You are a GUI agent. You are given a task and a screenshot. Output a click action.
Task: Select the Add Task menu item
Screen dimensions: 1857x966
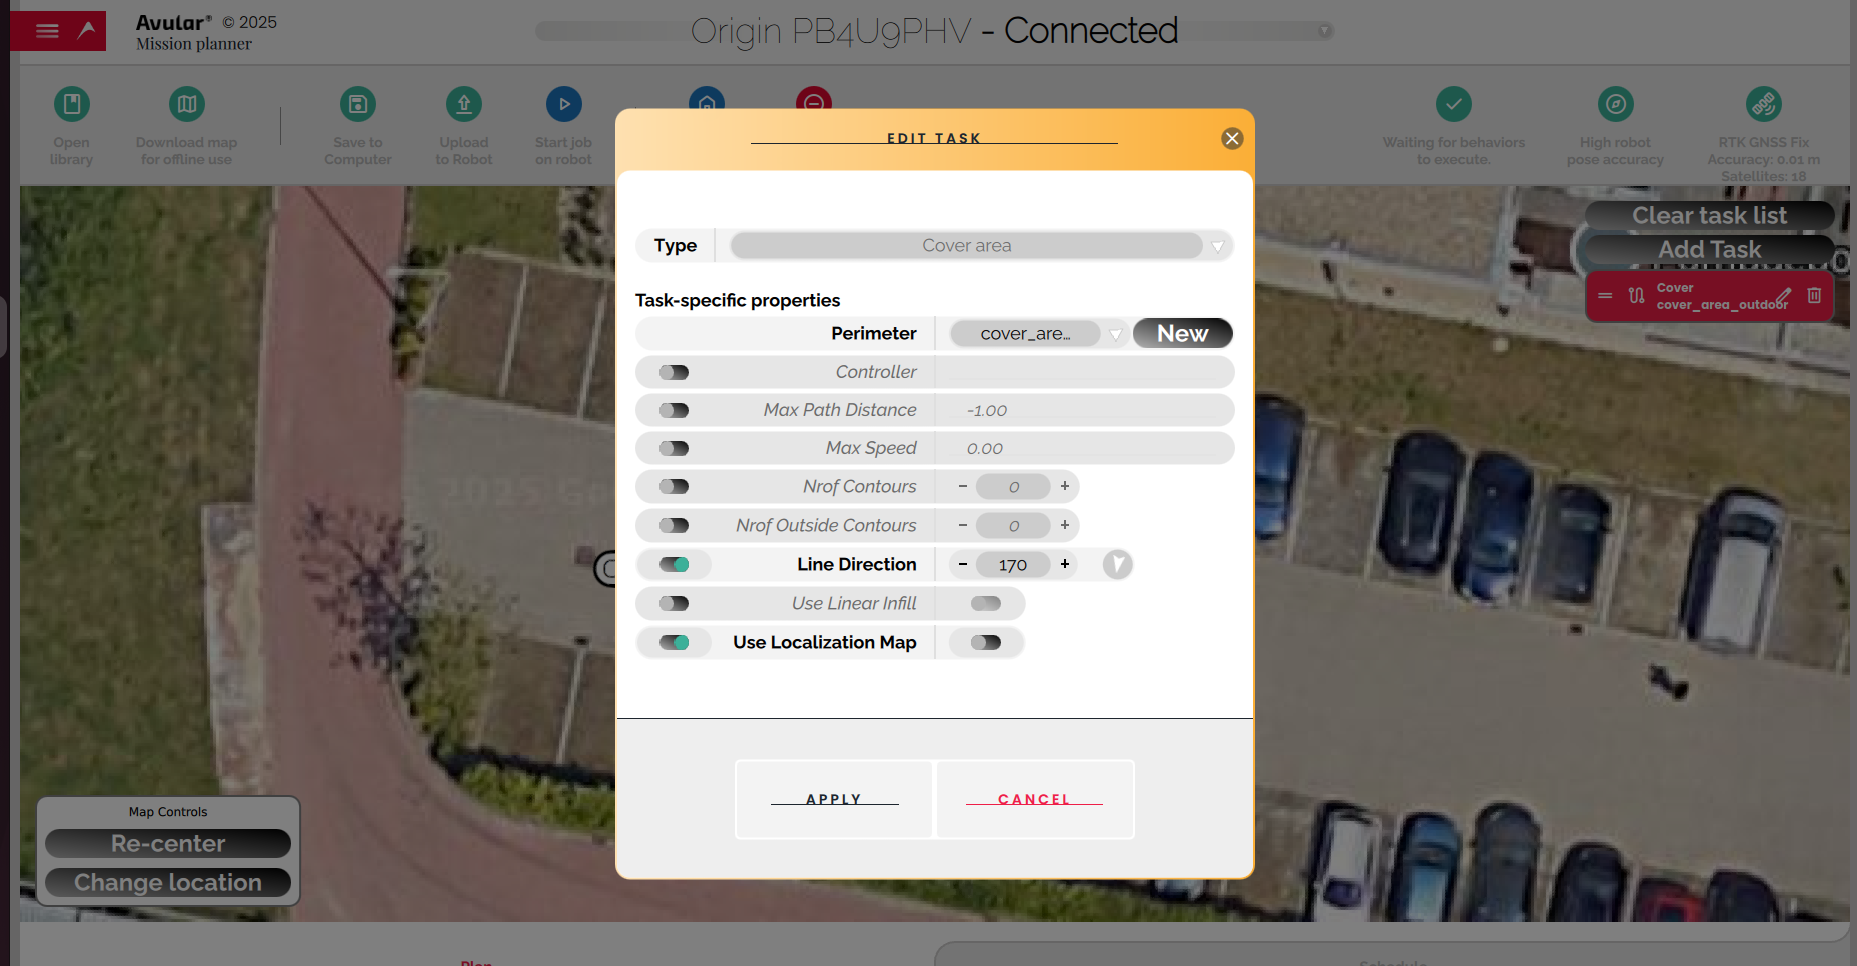(1709, 250)
